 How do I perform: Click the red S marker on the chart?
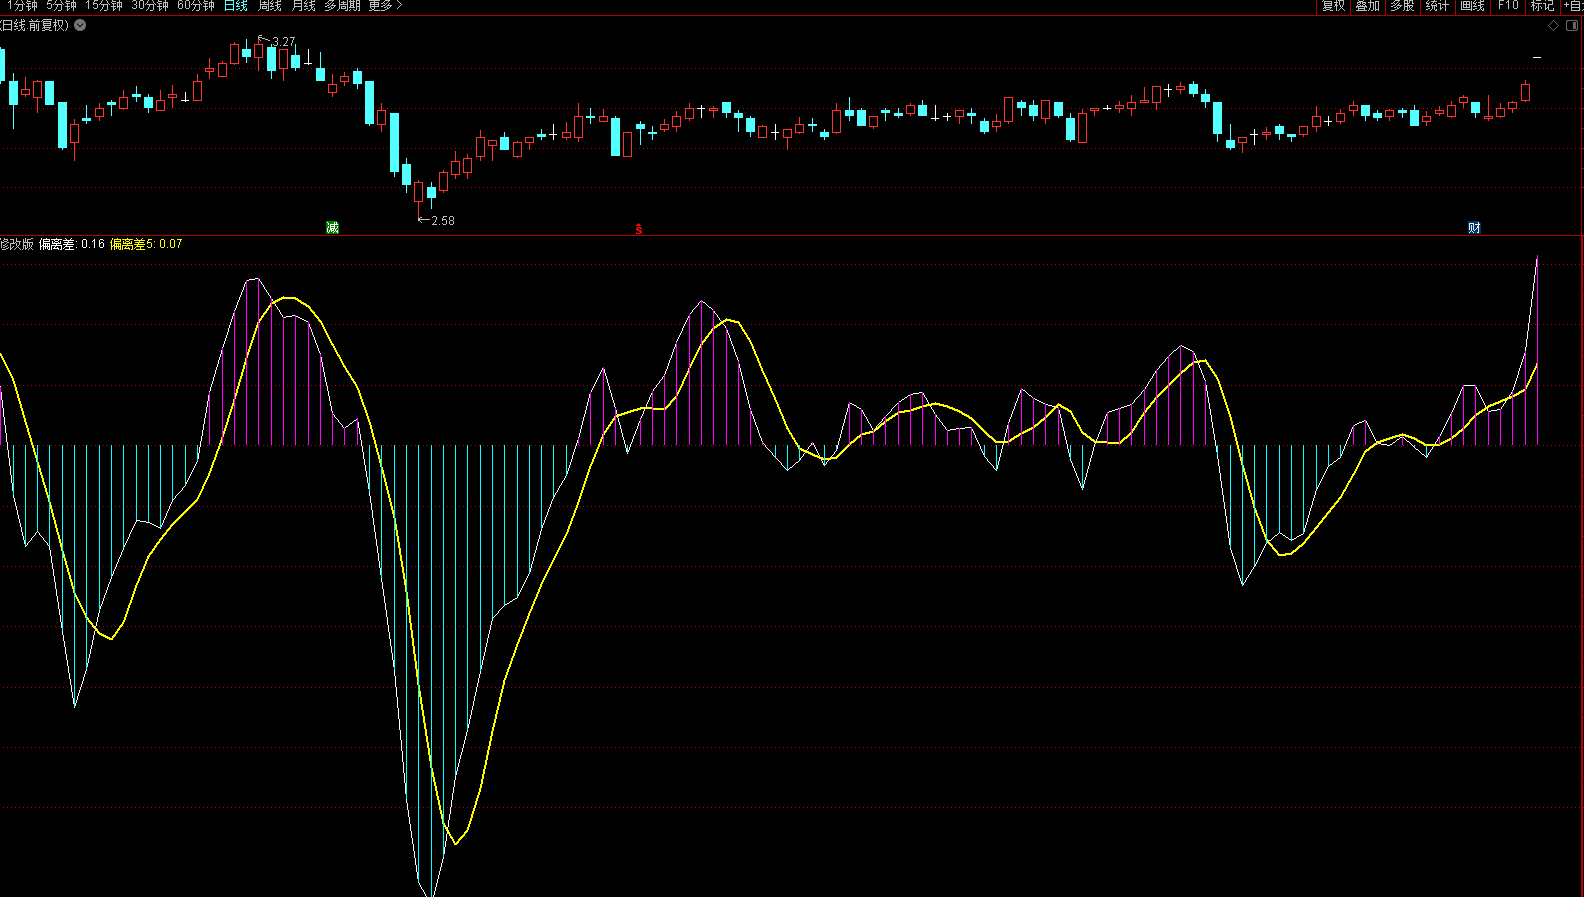639,230
